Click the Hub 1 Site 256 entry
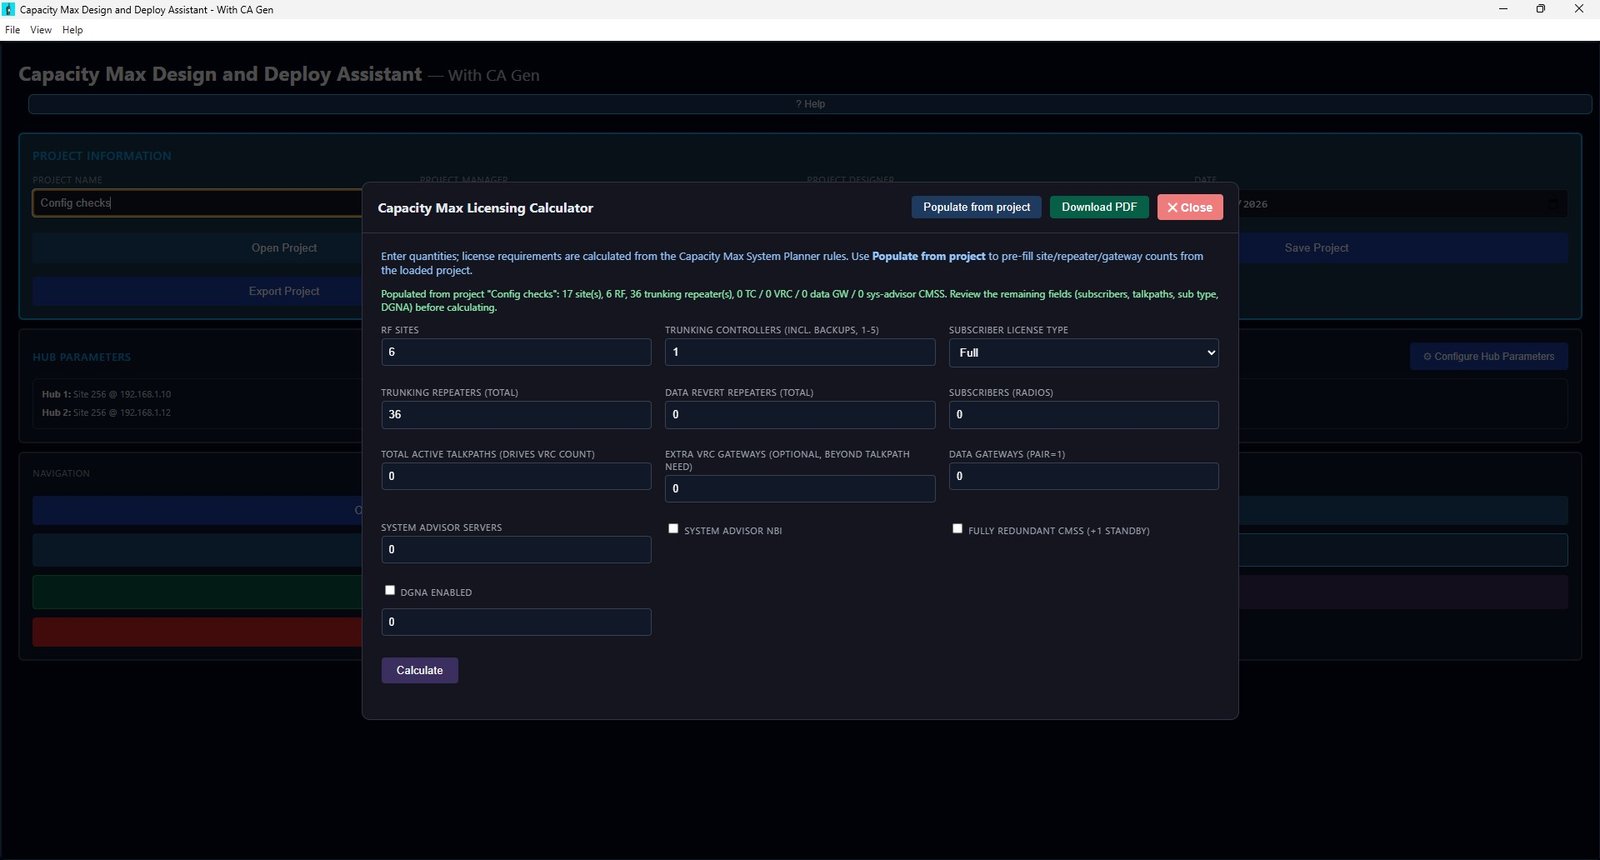1600x860 pixels. tap(107, 394)
